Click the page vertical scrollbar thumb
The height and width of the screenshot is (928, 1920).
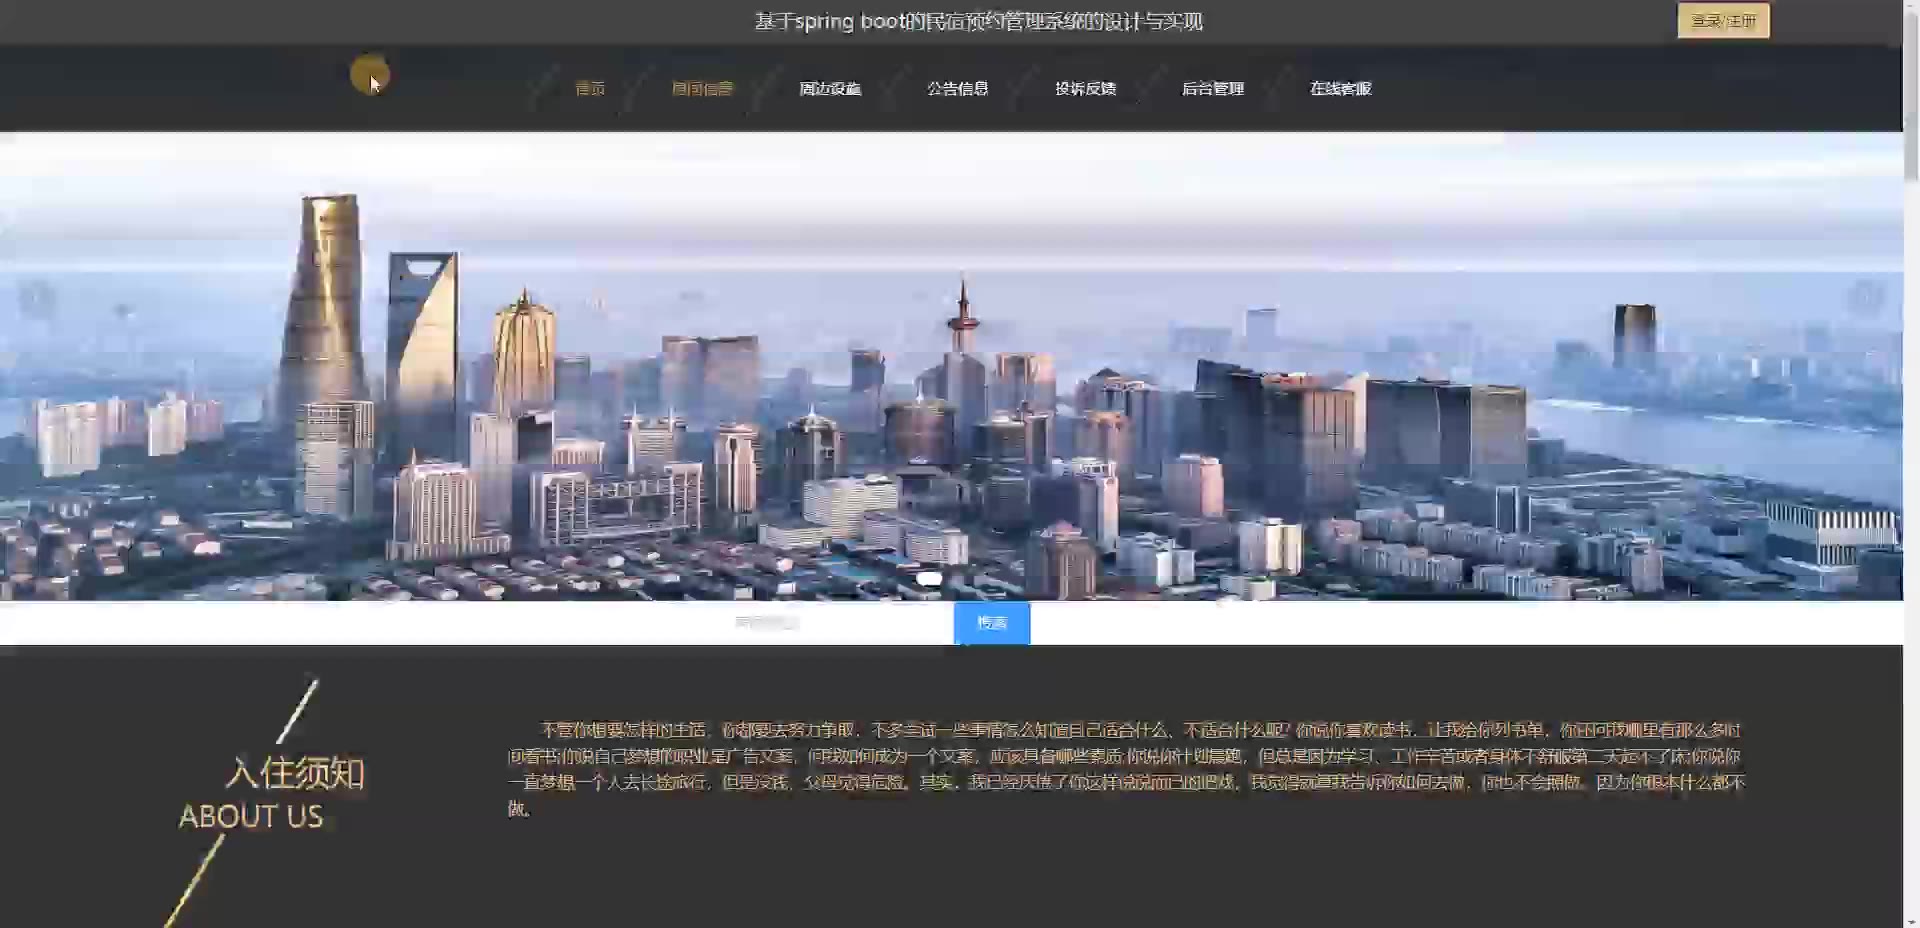pyautogui.click(x=1911, y=98)
